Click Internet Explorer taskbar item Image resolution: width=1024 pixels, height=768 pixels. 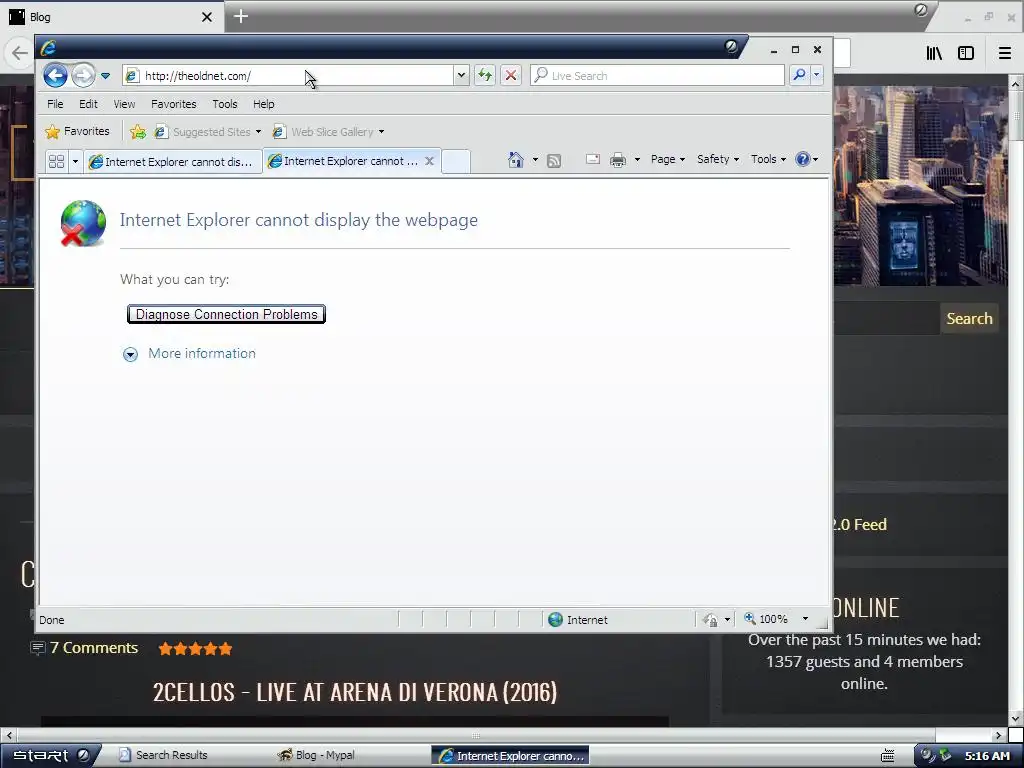(x=510, y=756)
